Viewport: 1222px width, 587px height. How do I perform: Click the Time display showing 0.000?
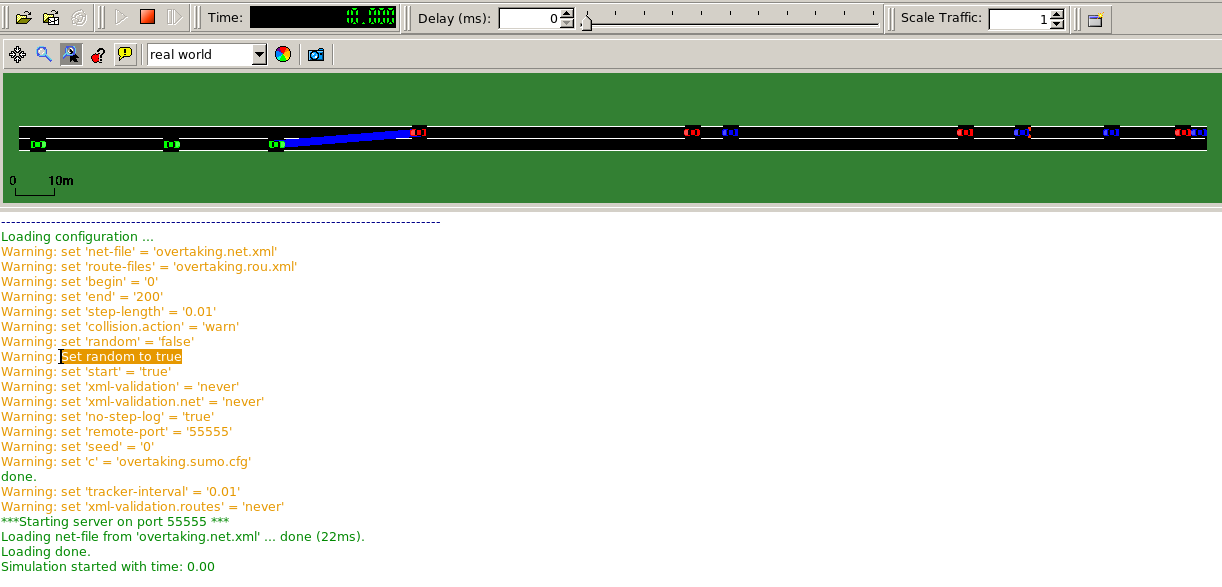click(x=323, y=17)
